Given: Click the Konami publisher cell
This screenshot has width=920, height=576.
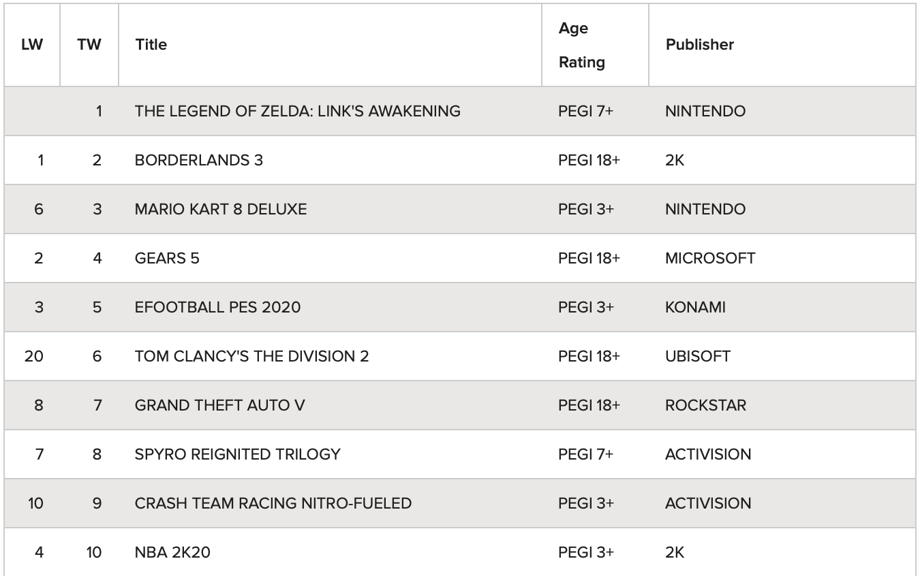Looking at the screenshot, I should coord(695,307).
